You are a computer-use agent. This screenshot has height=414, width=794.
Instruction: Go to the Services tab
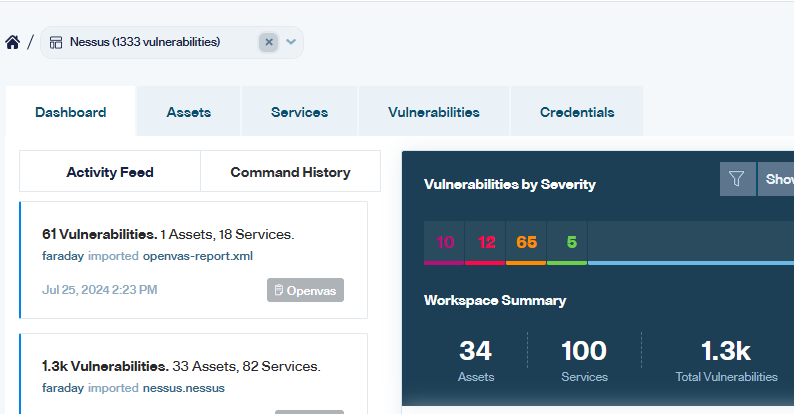[x=299, y=112]
